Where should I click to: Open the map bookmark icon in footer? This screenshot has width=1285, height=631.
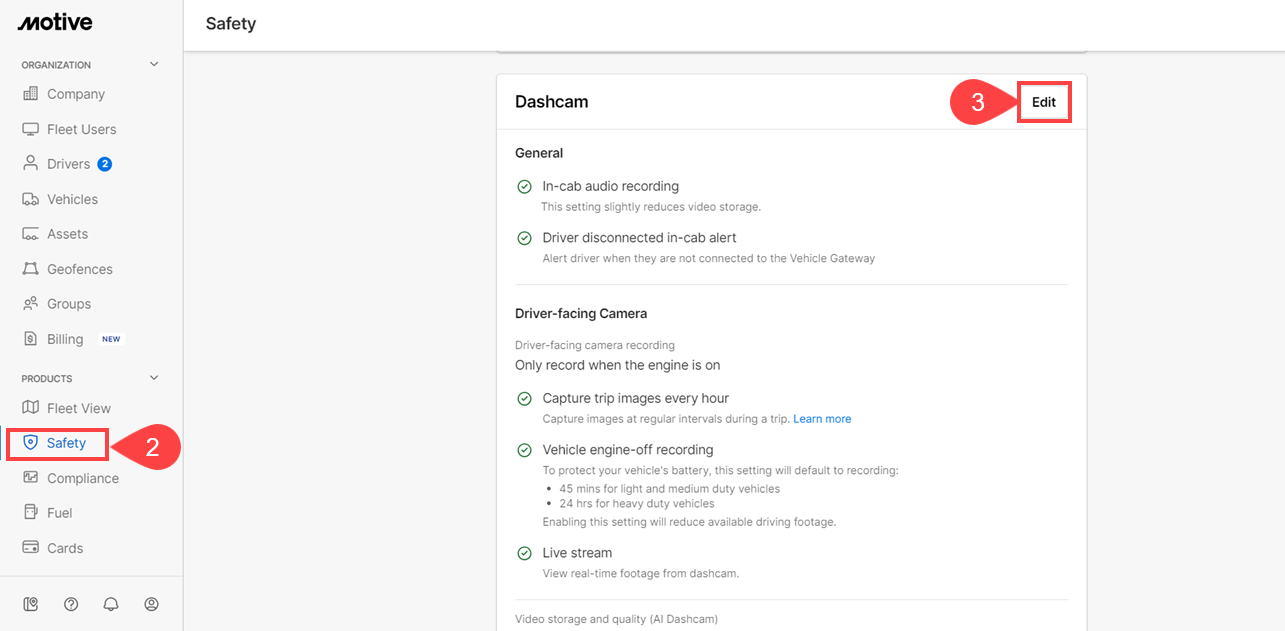(x=31, y=604)
